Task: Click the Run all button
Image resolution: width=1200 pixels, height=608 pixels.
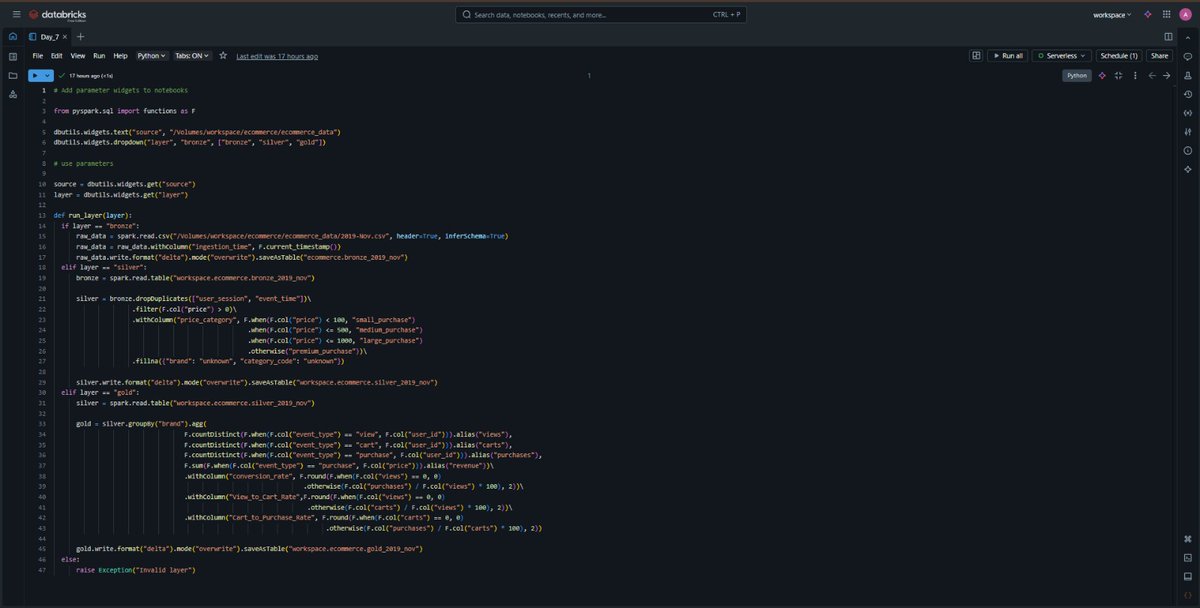Action: (x=1008, y=56)
